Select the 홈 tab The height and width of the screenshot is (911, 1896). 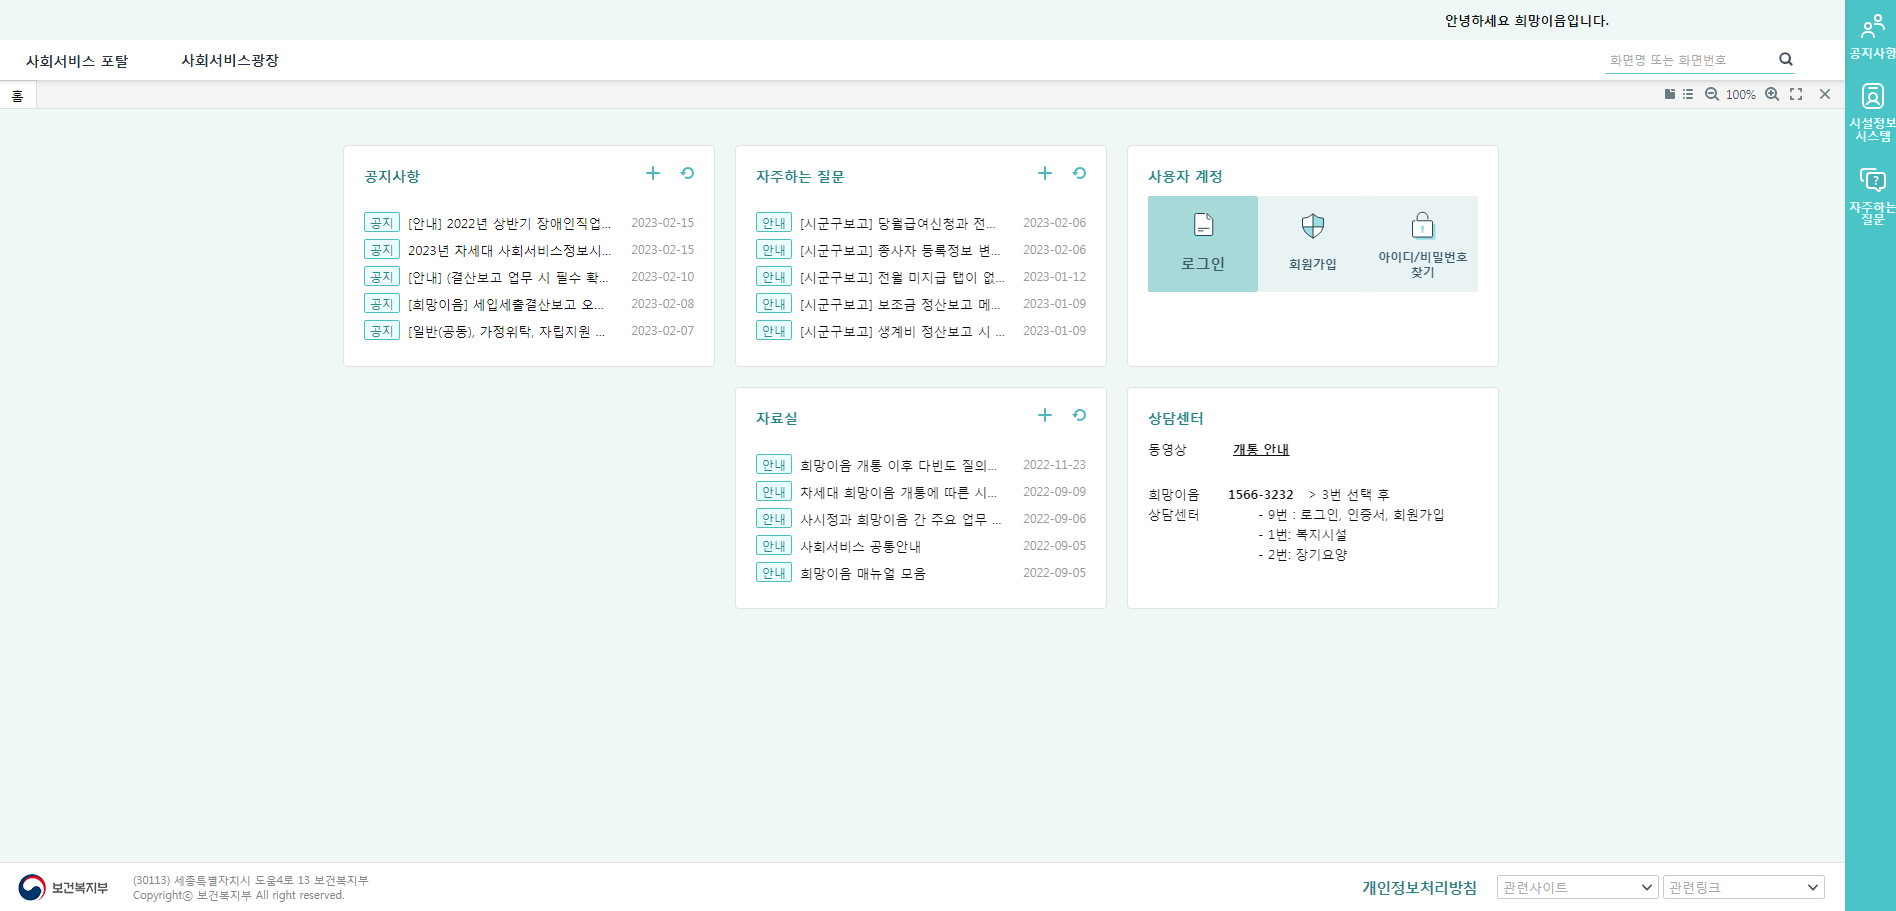point(17,95)
